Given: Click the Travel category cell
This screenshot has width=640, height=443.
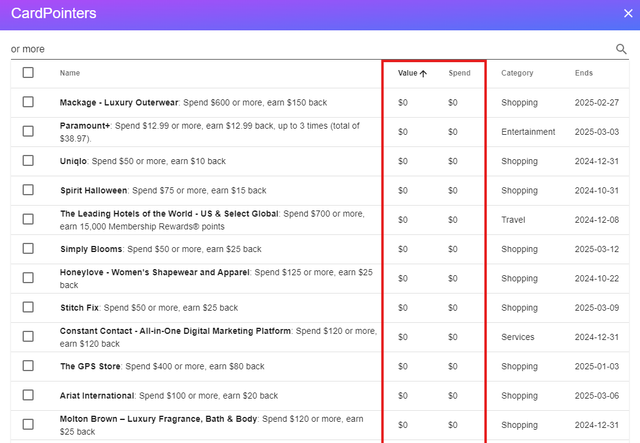Looking at the screenshot, I should click(x=513, y=220).
